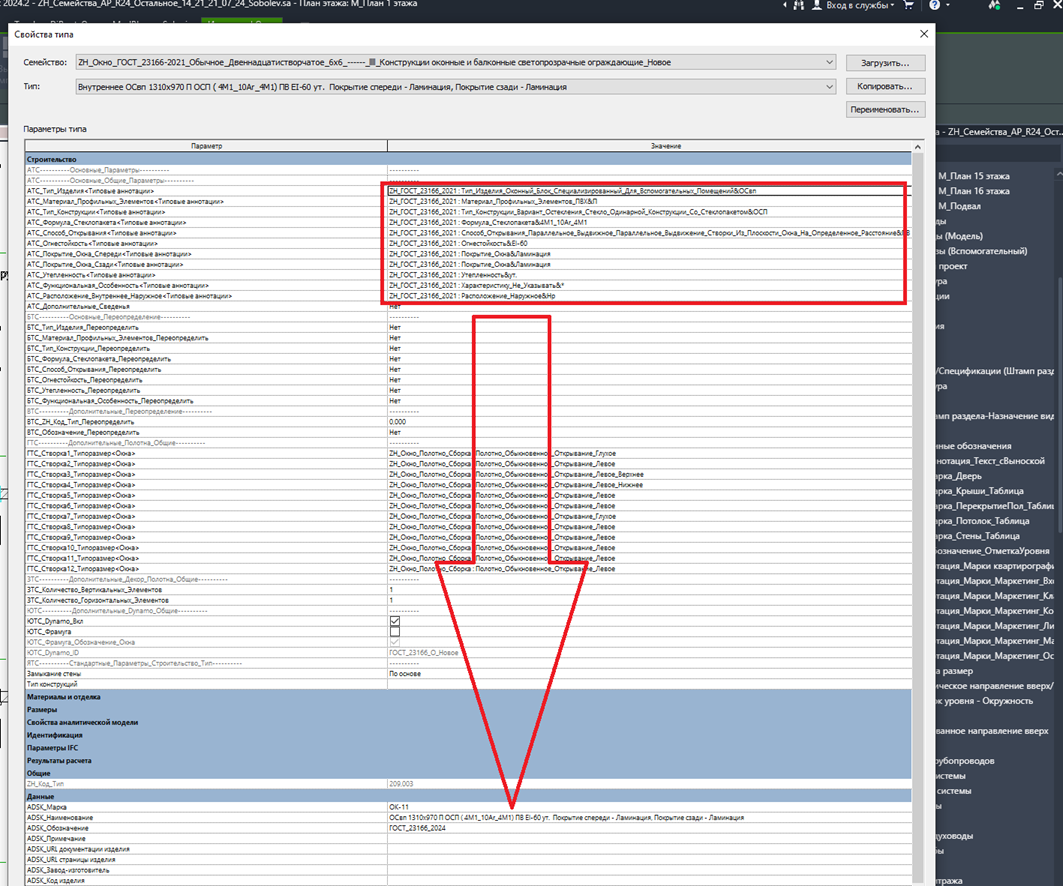The width and height of the screenshot is (1063, 886).
Task: Click ЗТС_Количество_Горизонтальных_Элементов value cell
Action: pos(649,600)
